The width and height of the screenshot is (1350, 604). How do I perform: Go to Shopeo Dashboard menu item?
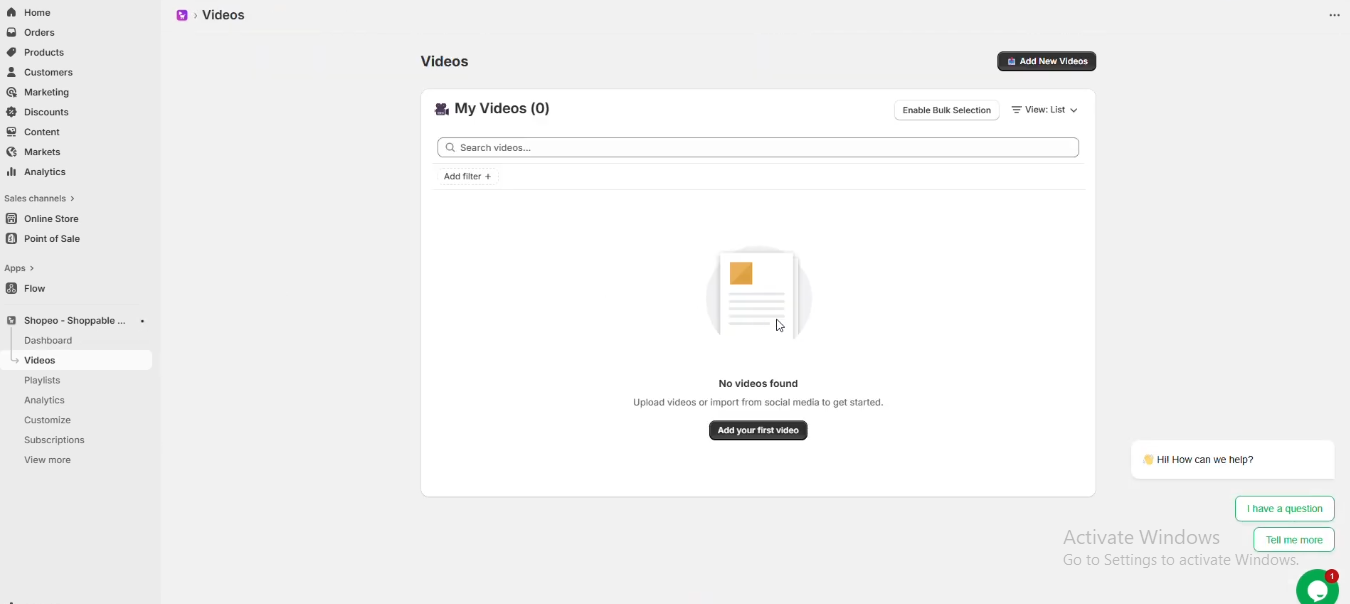pyautogui.click(x=48, y=340)
